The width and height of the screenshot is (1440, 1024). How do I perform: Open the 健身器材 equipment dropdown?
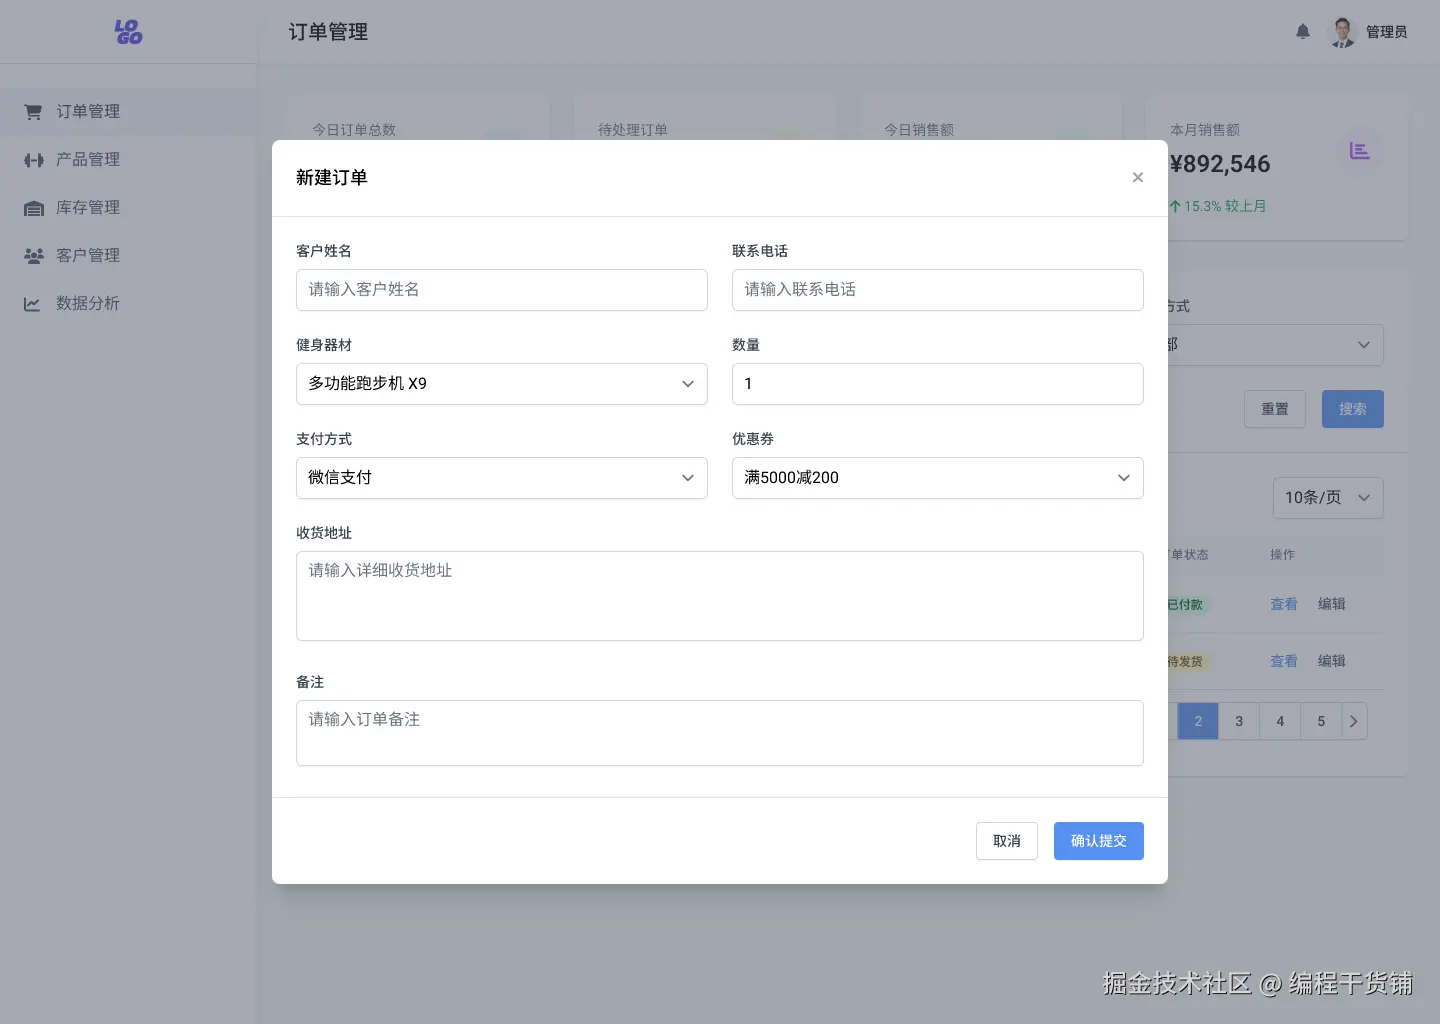(501, 383)
